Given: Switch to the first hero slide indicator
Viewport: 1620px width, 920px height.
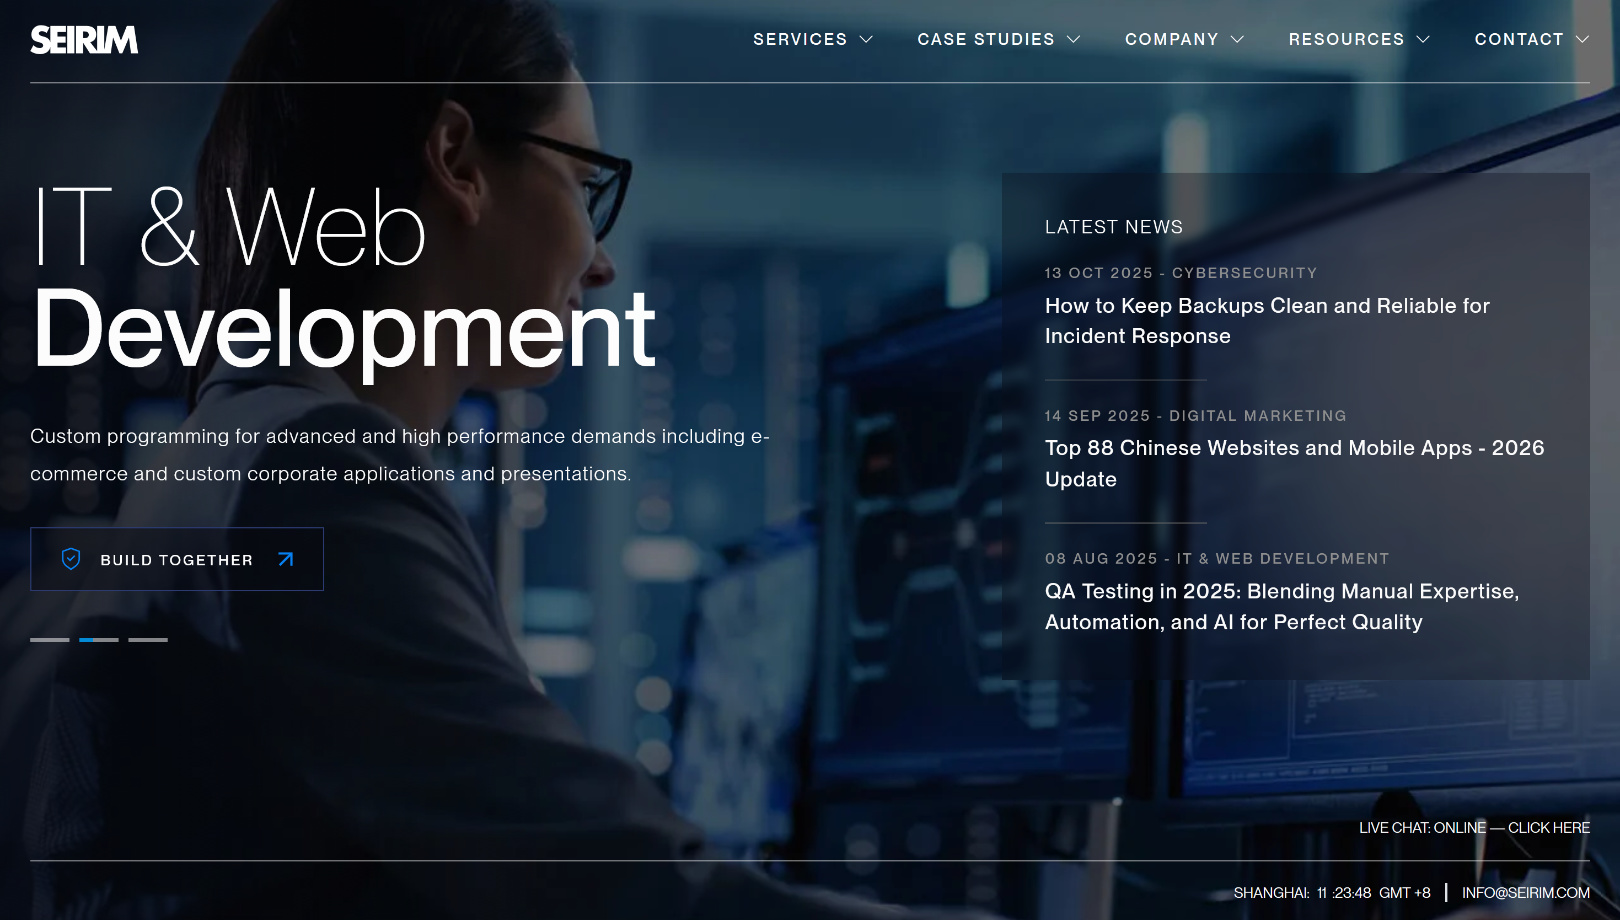Looking at the screenshot, I should coord(50,639).
